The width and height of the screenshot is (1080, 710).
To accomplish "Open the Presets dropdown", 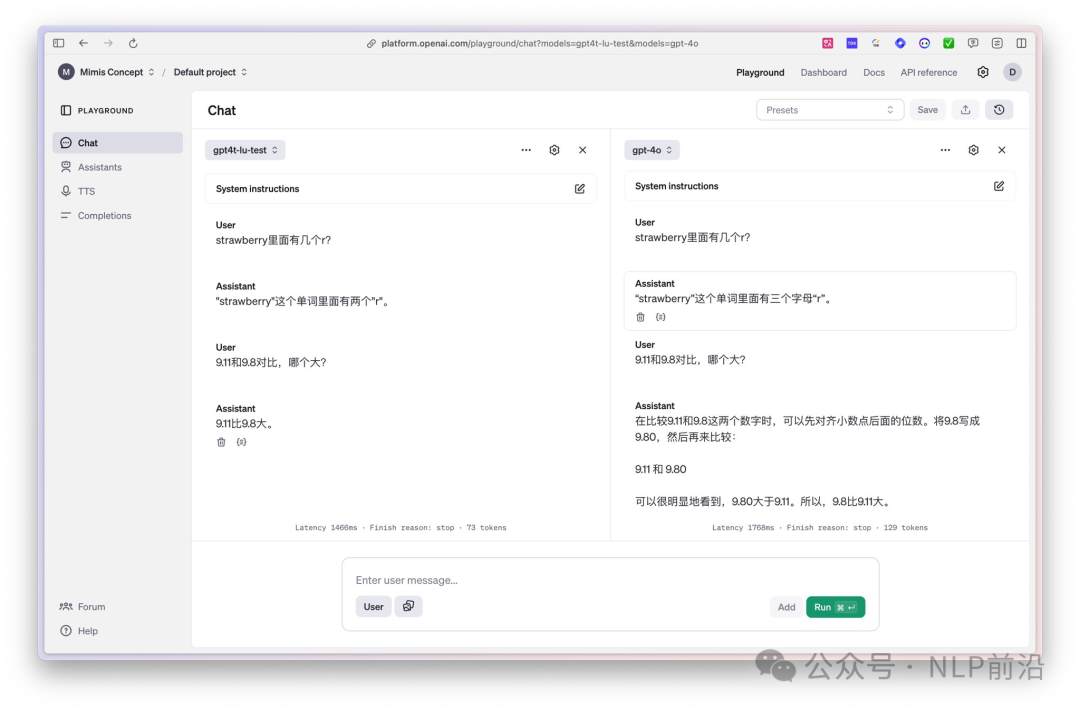I will pos(829,110).
